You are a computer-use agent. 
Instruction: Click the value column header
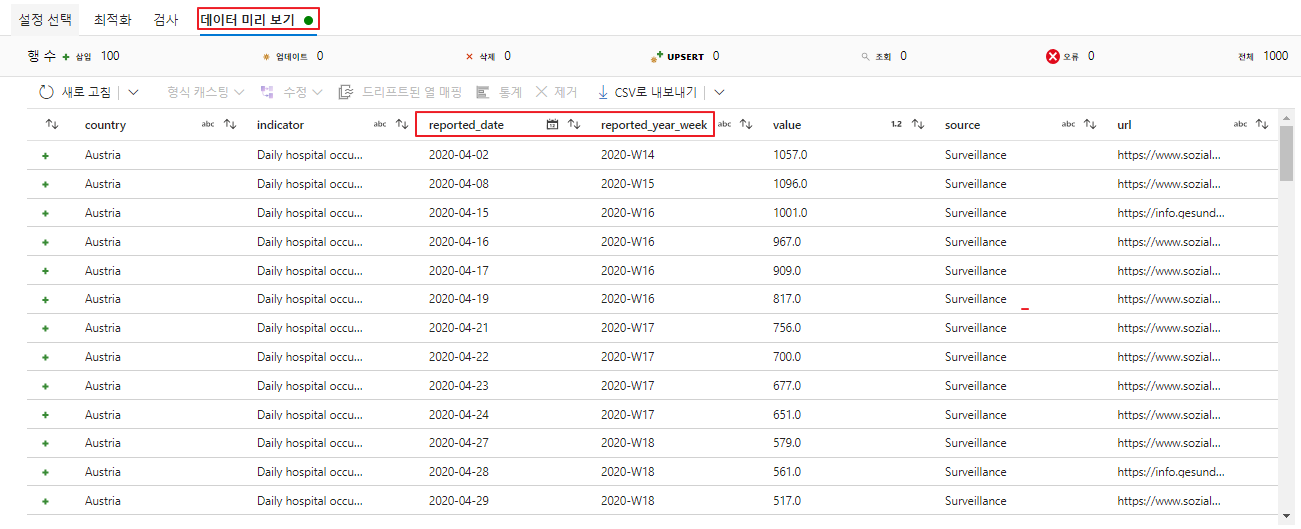[787, 125]
